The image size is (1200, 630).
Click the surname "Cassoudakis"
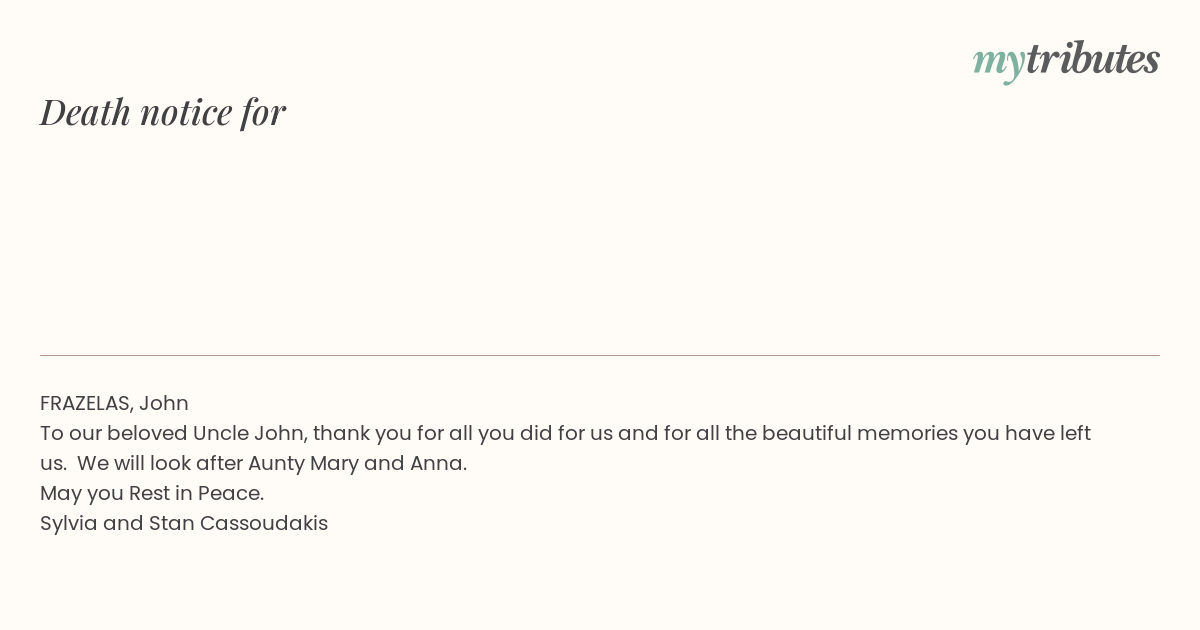(264, 523)
